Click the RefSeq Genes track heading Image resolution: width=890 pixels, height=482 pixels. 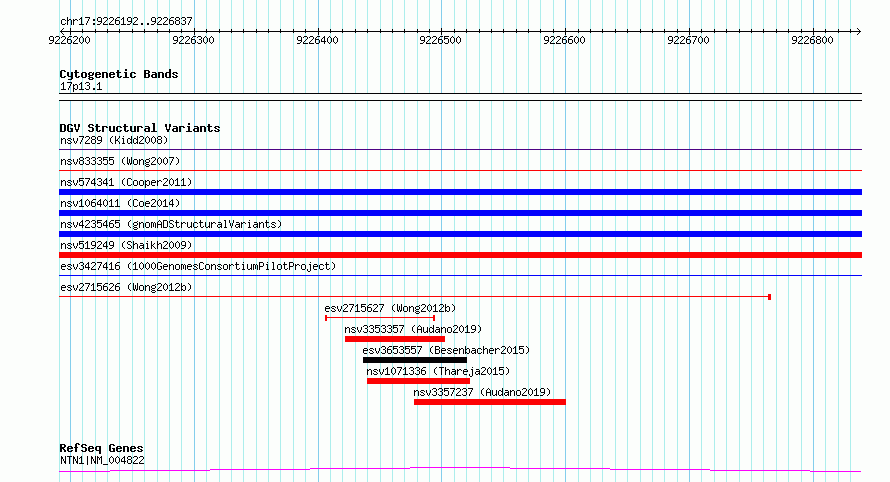[x=101, y=448]
